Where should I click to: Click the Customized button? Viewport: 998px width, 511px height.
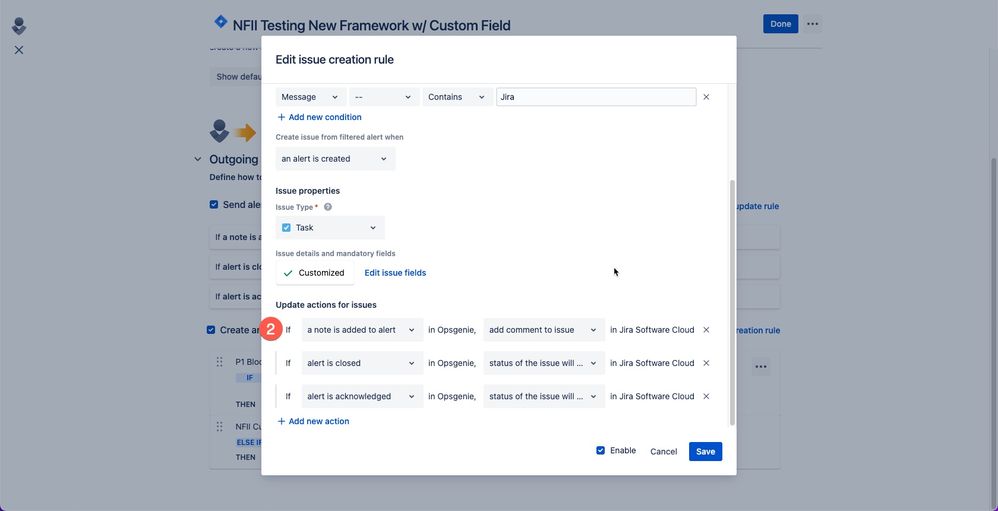click(x=315, y=273)
